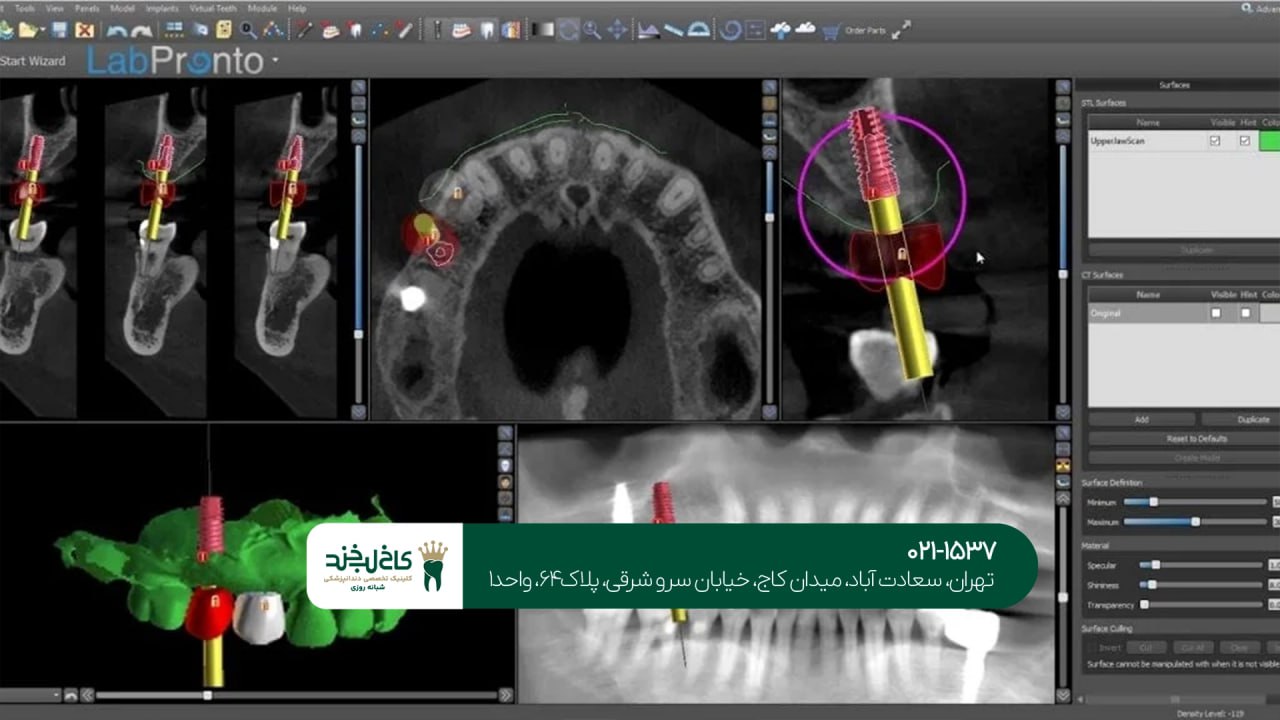Toggle Visible checkbox for UpperJawScan surface

coord(1215,141)
